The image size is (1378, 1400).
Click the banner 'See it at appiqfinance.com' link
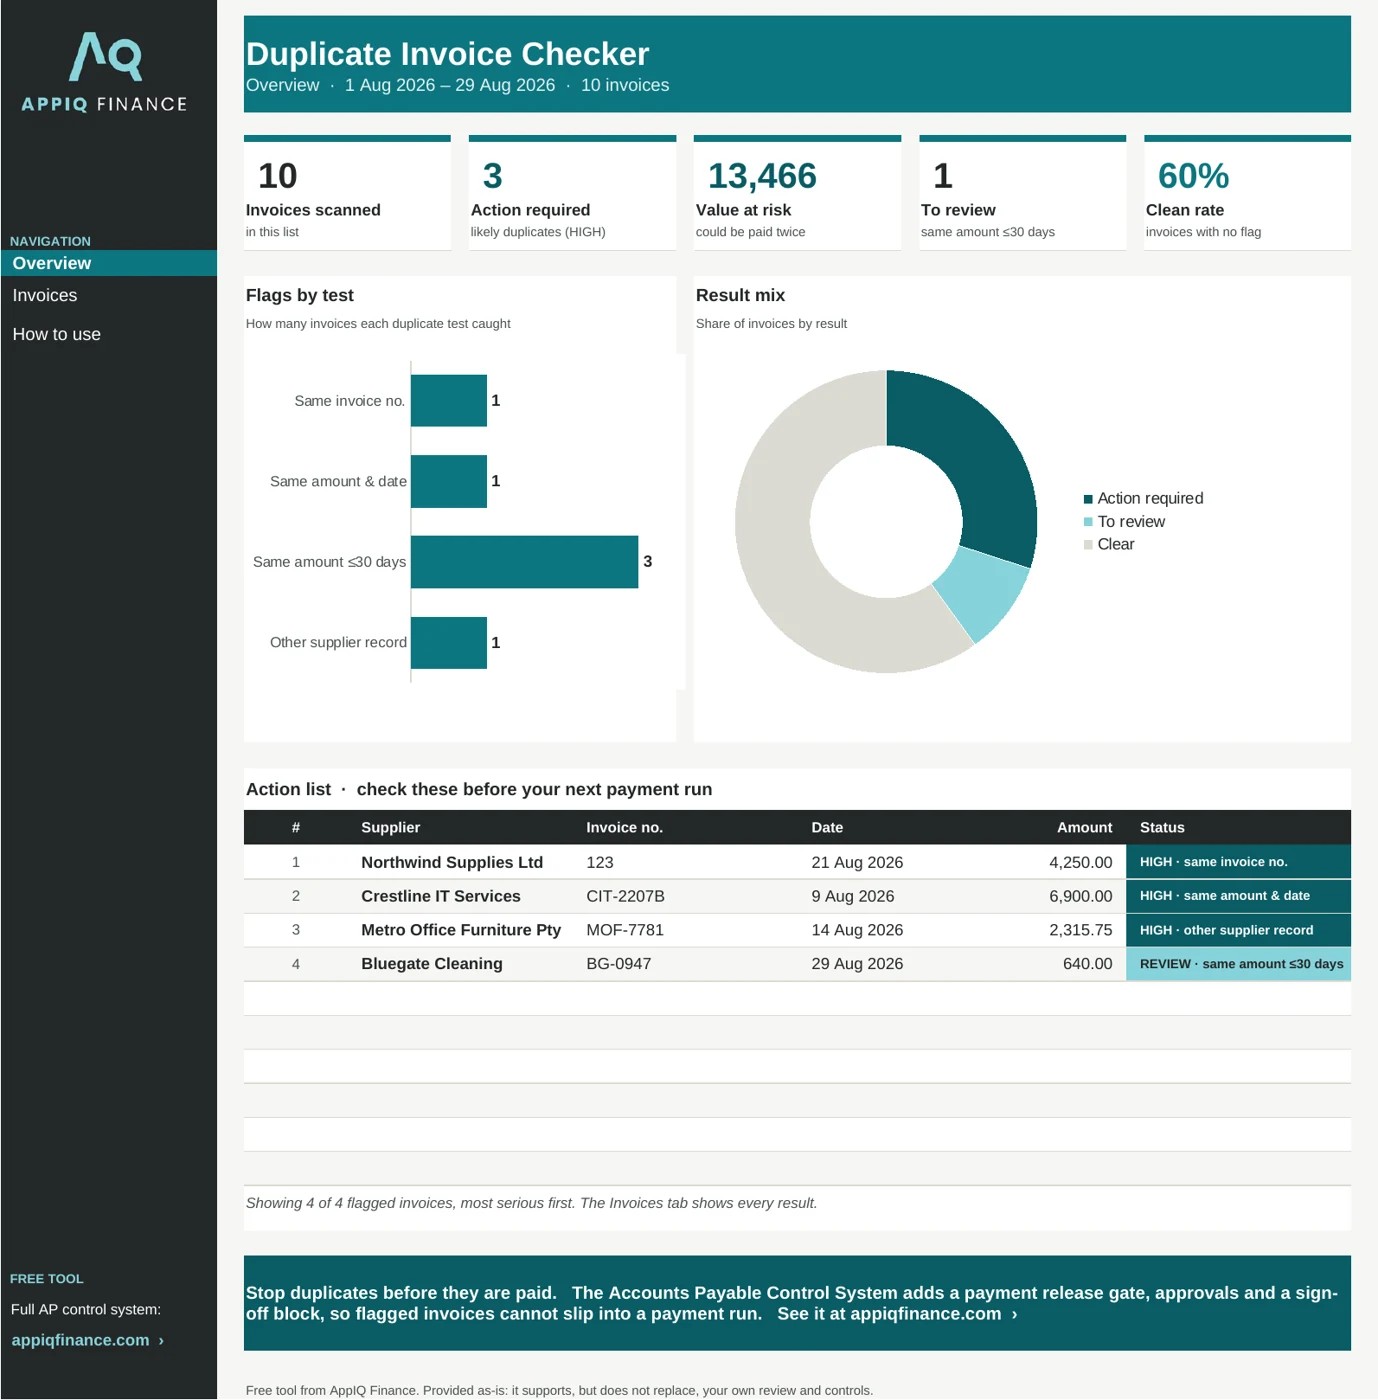tap(897, 1314)
